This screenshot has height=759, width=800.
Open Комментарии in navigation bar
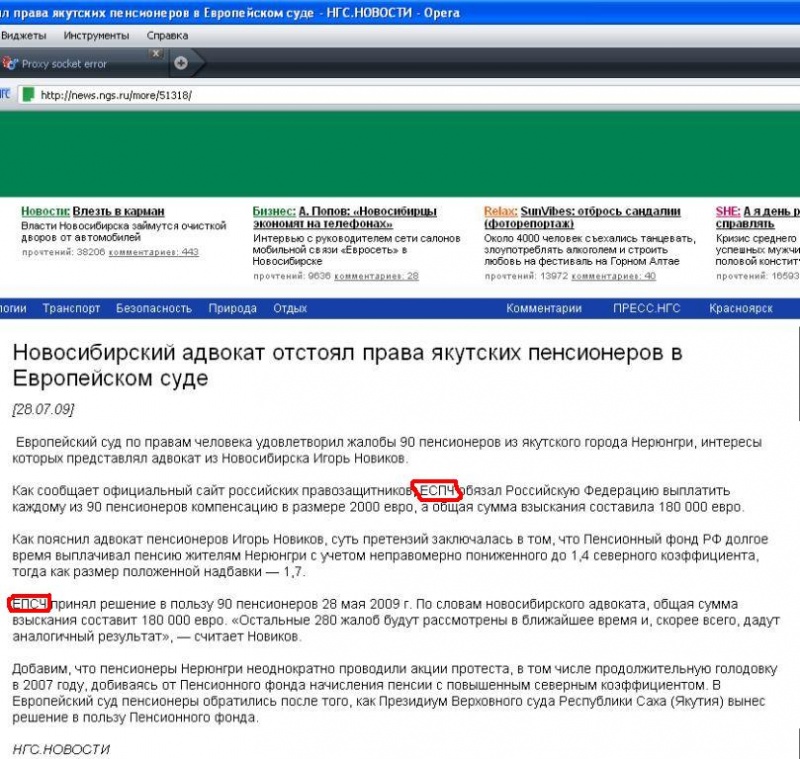(544, 309)
